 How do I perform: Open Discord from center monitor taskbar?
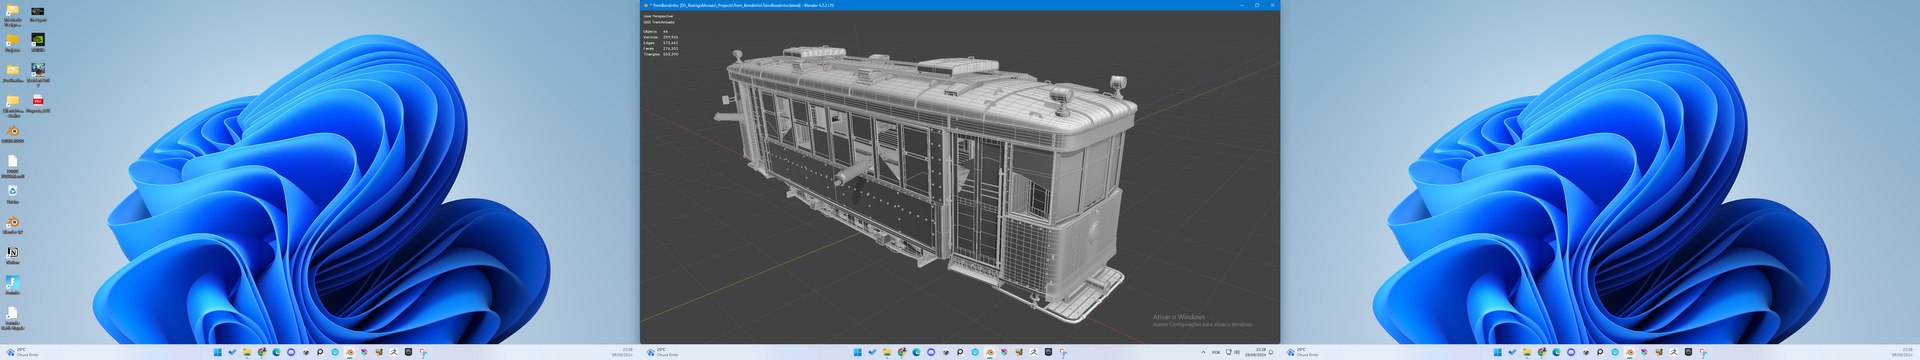(x=931, y=352)
